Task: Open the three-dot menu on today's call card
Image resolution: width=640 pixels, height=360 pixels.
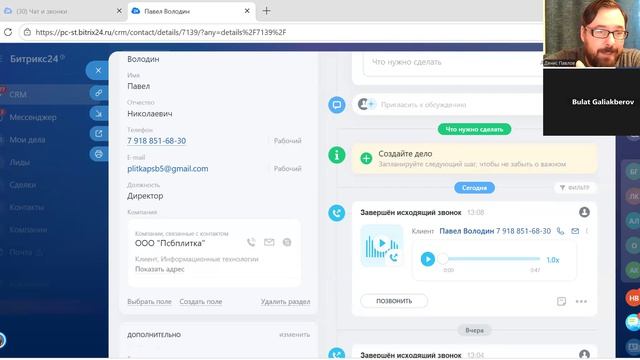Action: 581,302
